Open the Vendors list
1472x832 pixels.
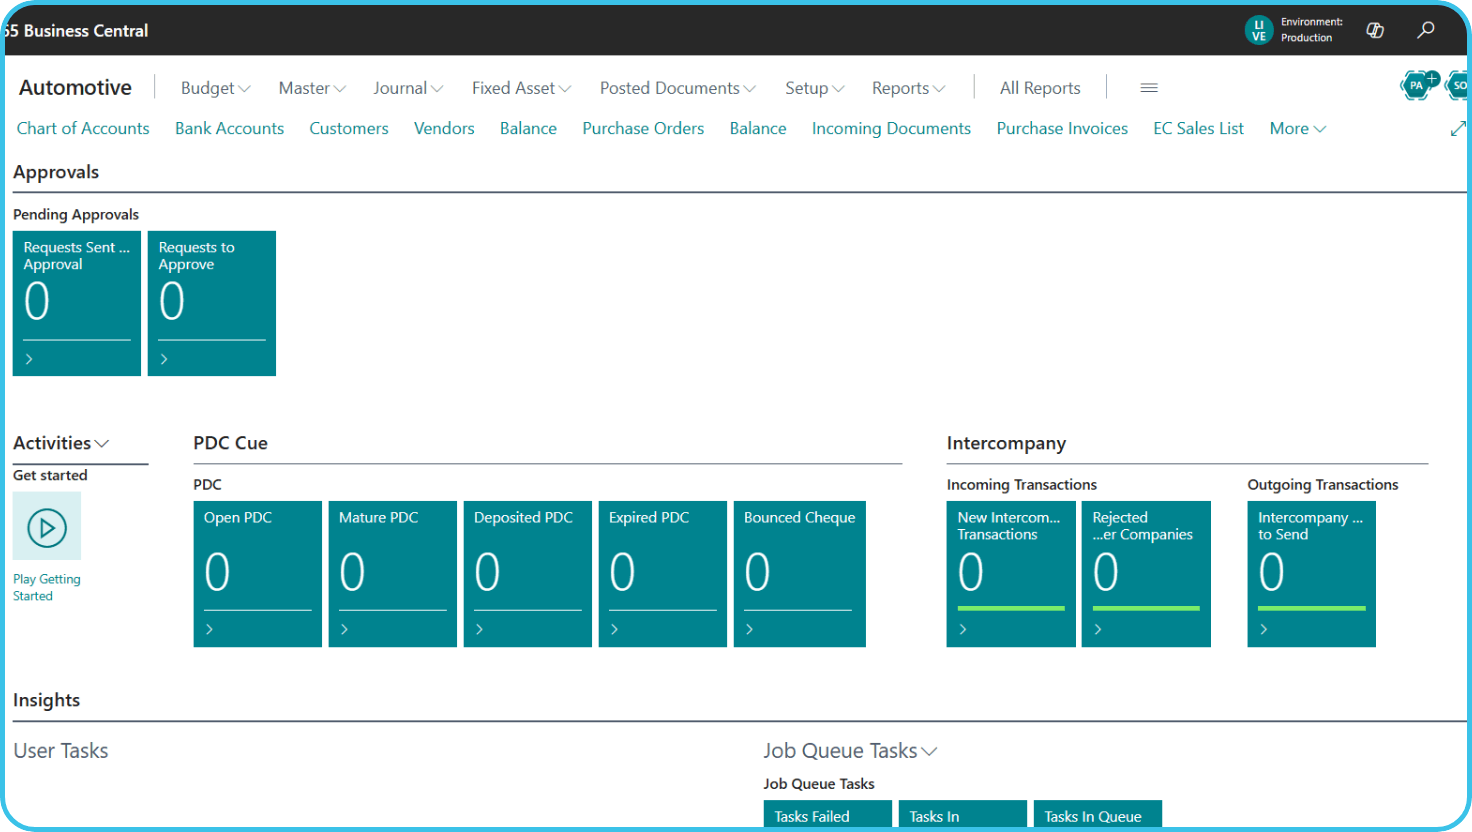[x=444, y=128]
